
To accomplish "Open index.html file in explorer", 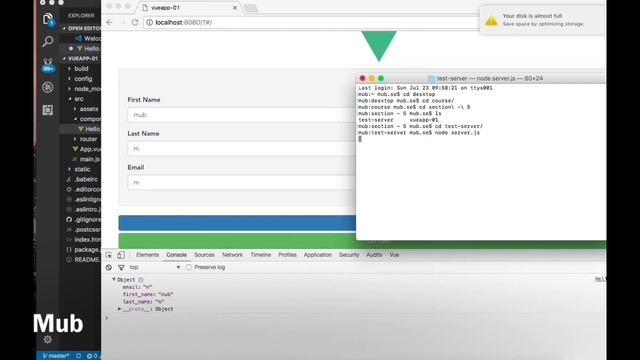I will point(83,240).
